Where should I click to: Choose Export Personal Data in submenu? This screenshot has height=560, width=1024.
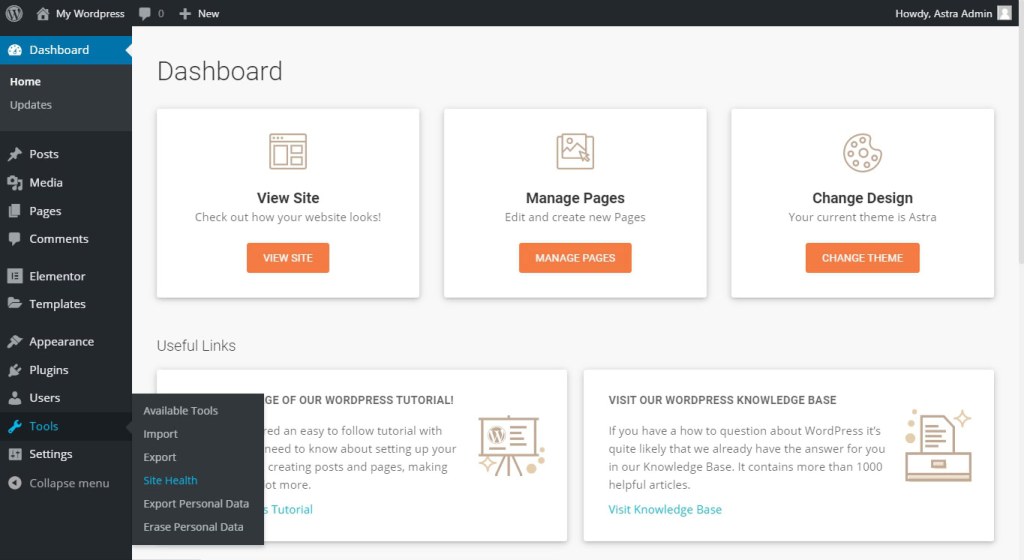[x=196, y=504]
